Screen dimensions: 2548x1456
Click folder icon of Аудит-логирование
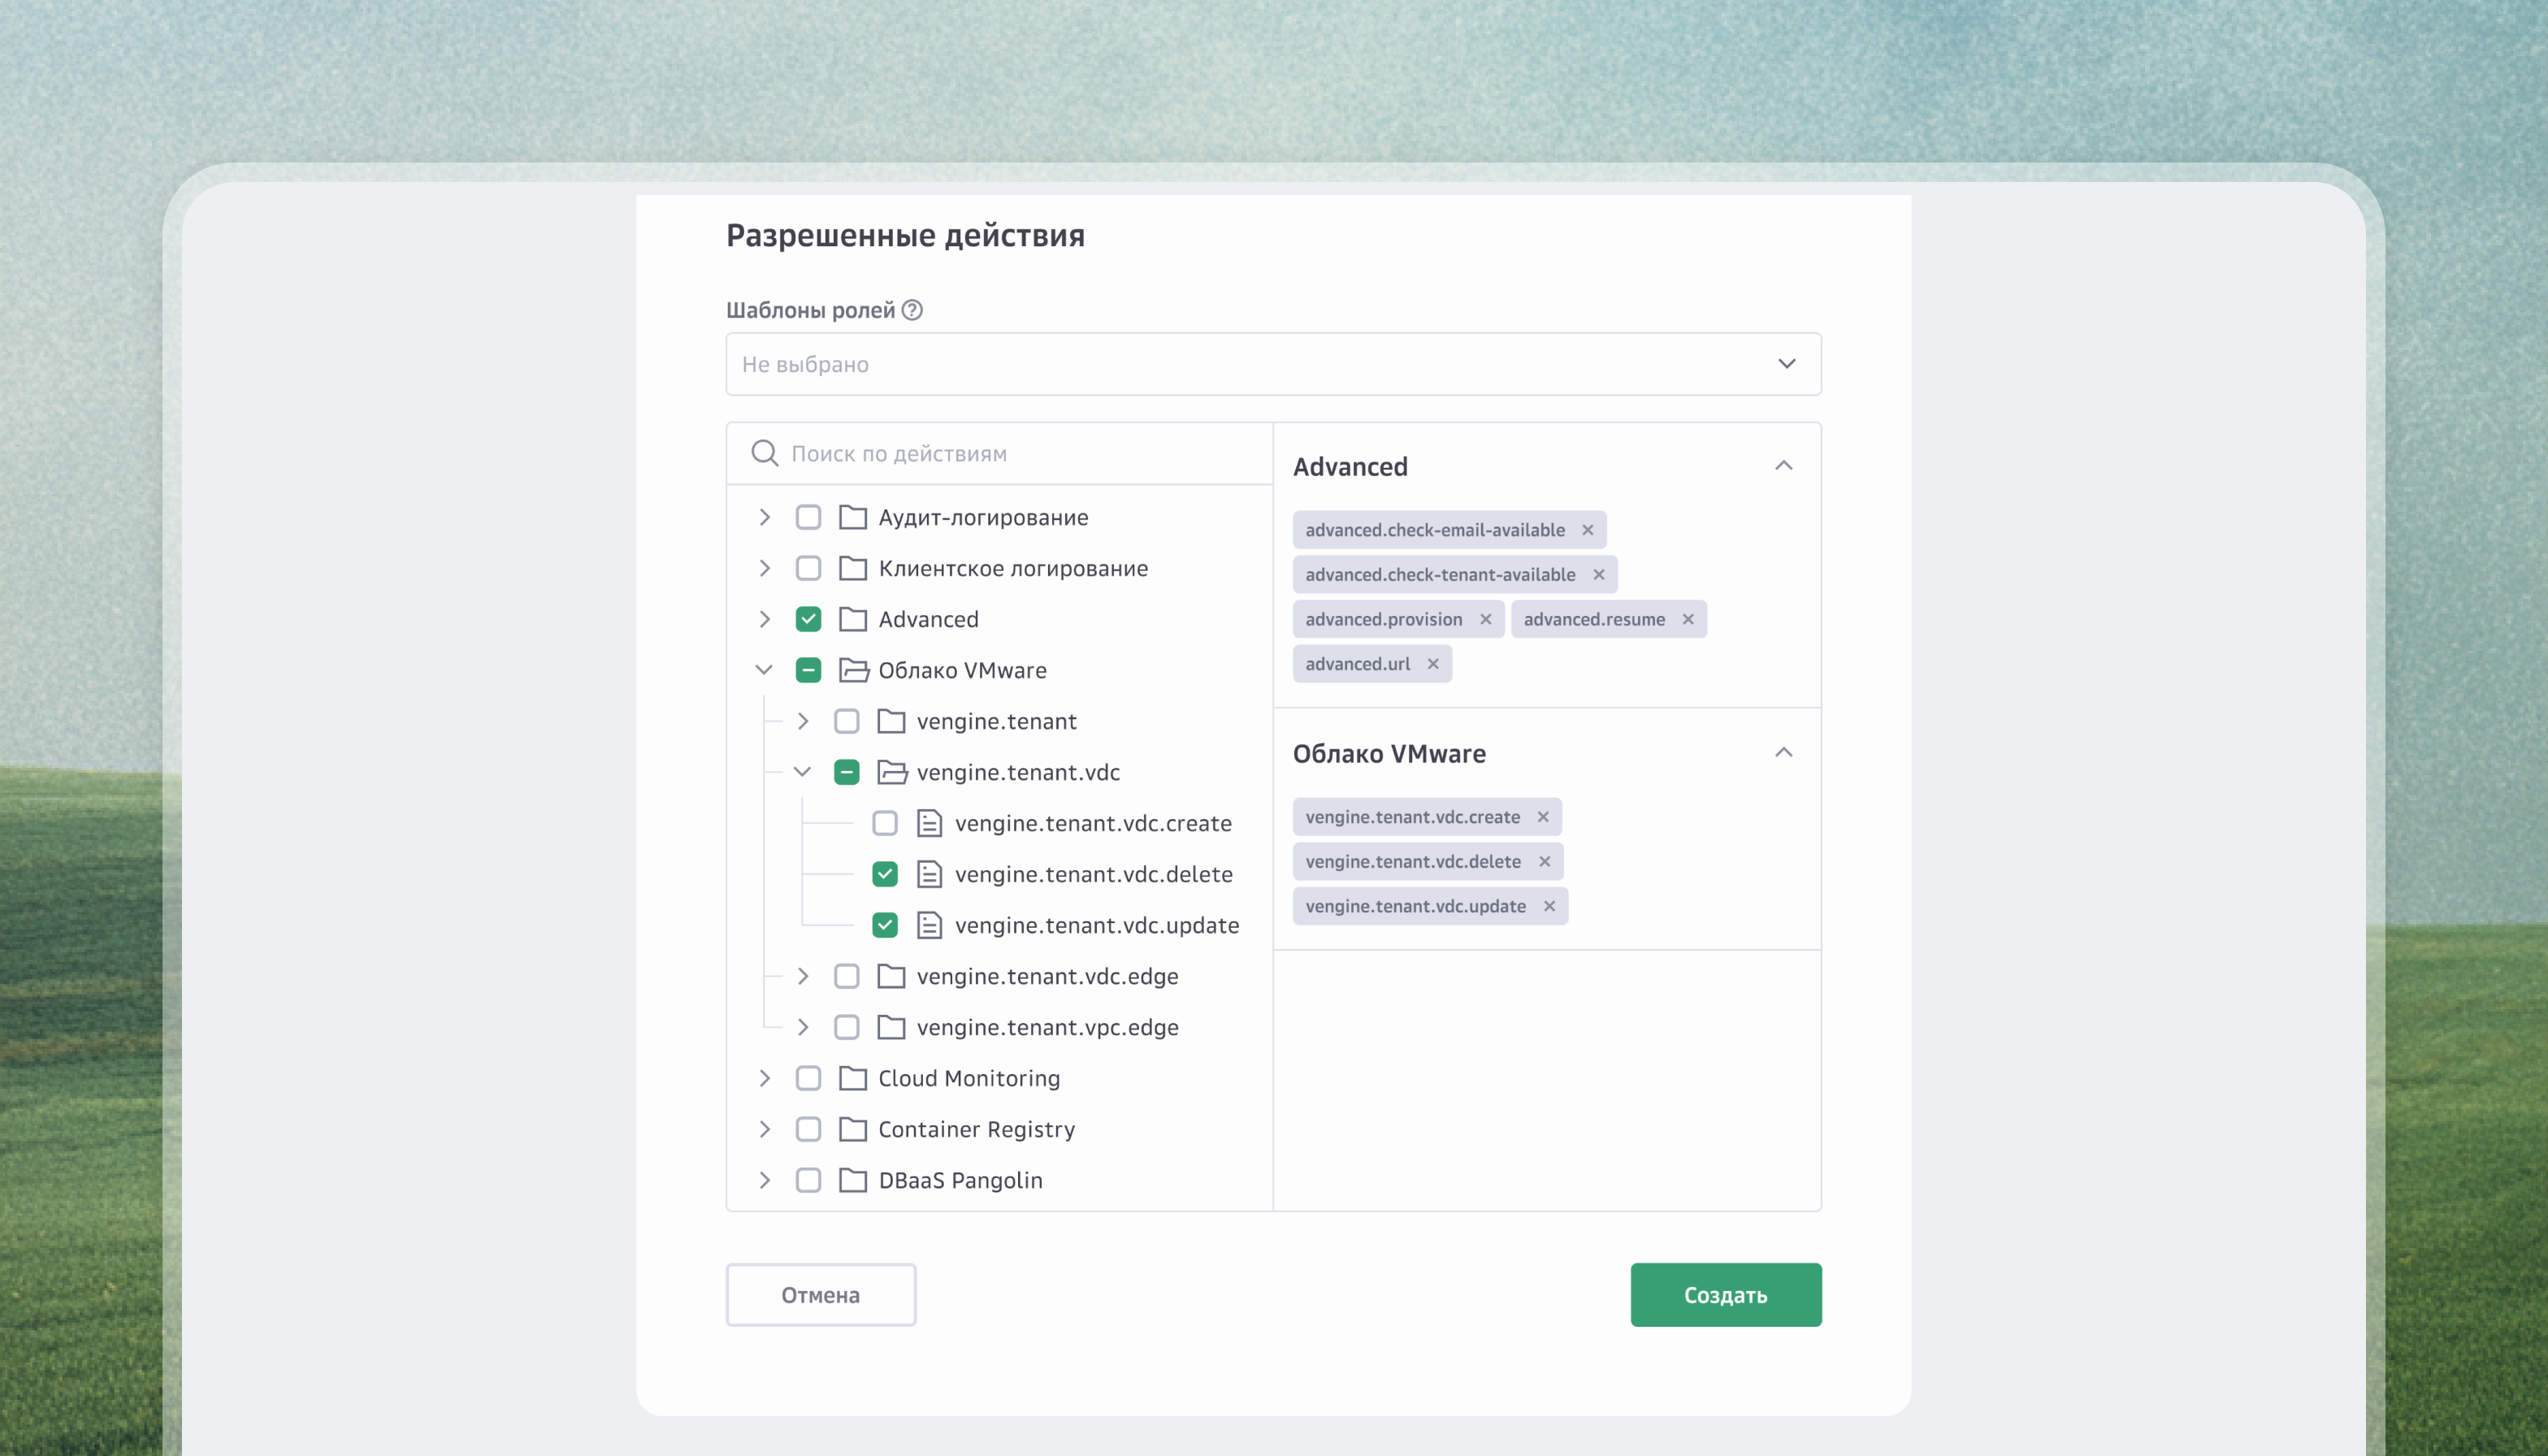853,517
